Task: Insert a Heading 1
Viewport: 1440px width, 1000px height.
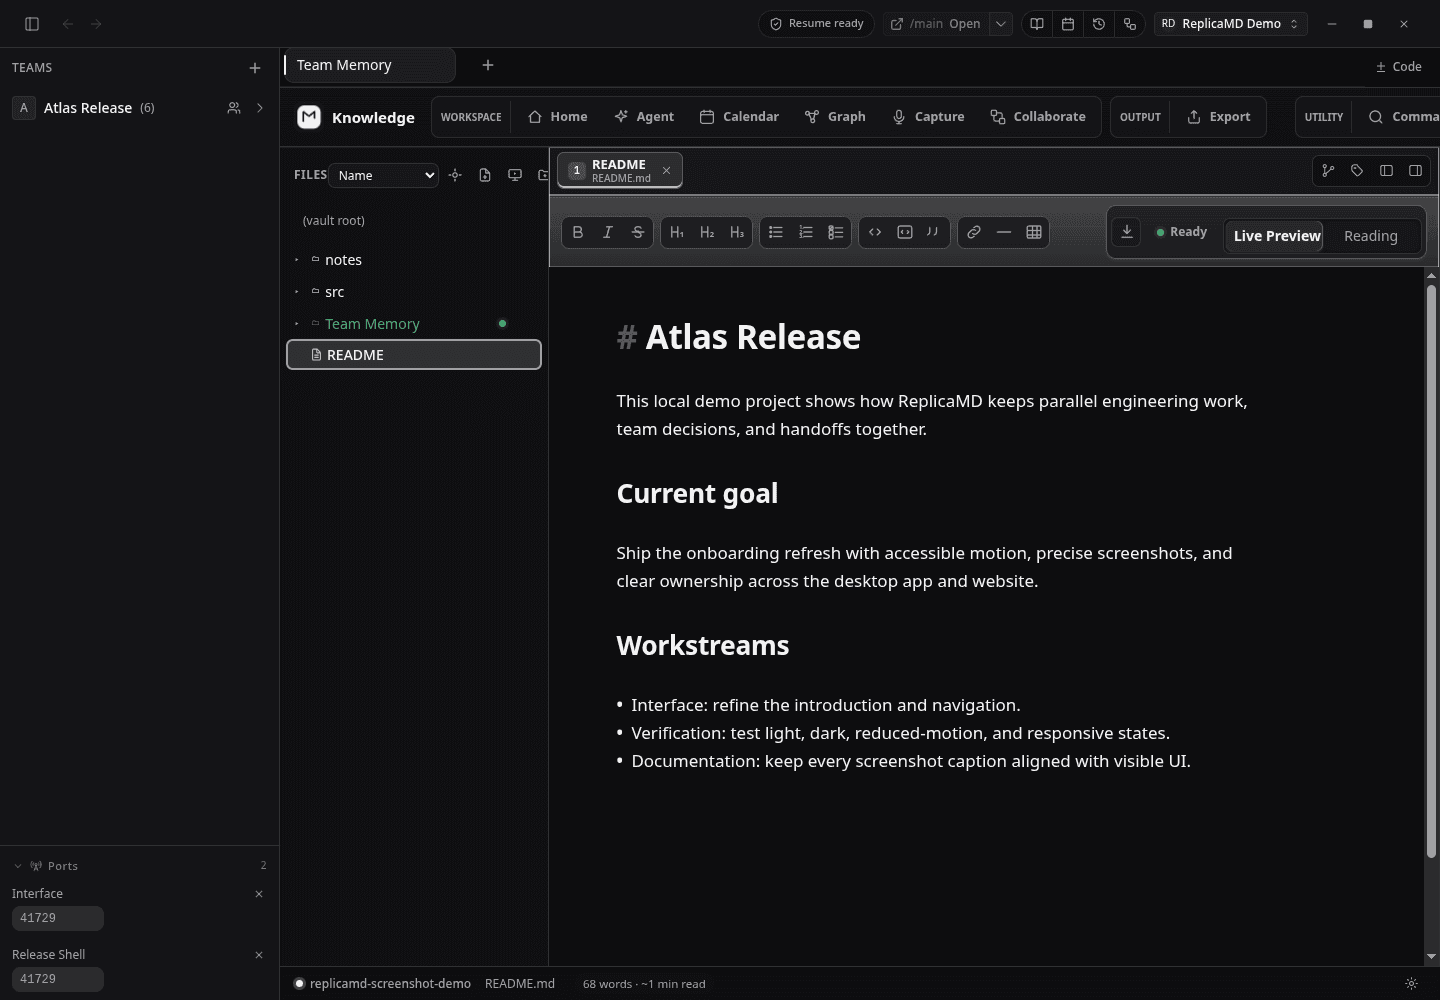Action: coord(677,232)
